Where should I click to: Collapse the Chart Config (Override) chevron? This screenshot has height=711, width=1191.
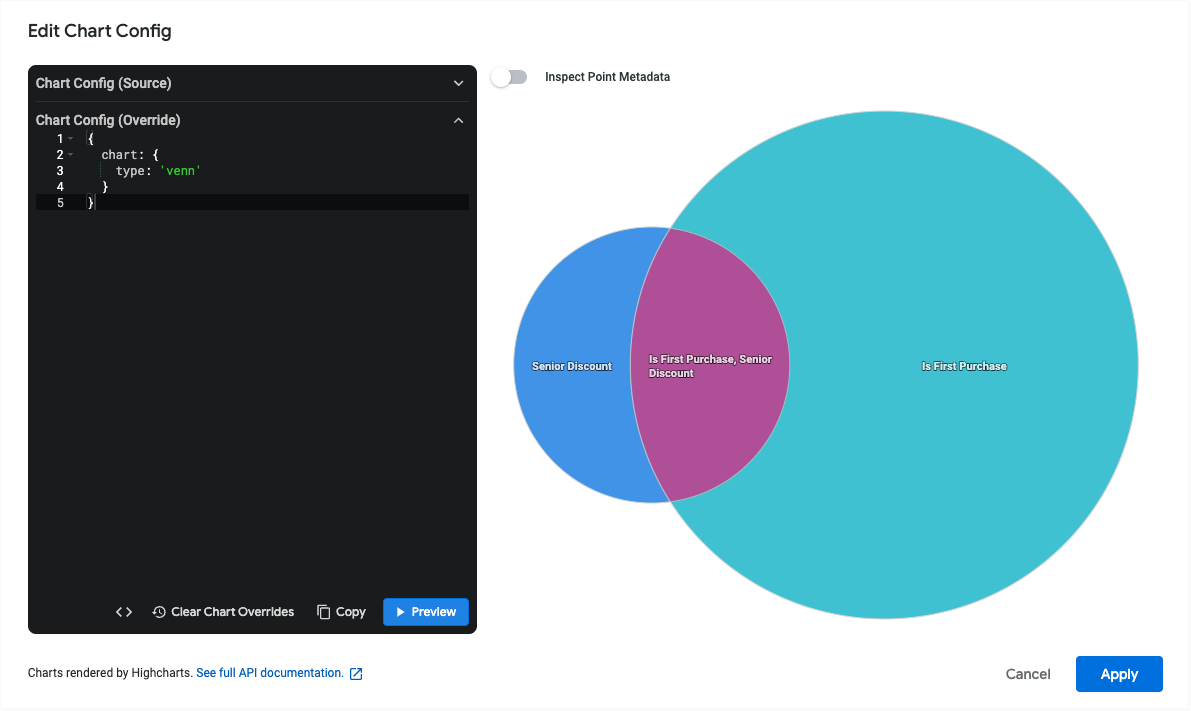[458, 121]
